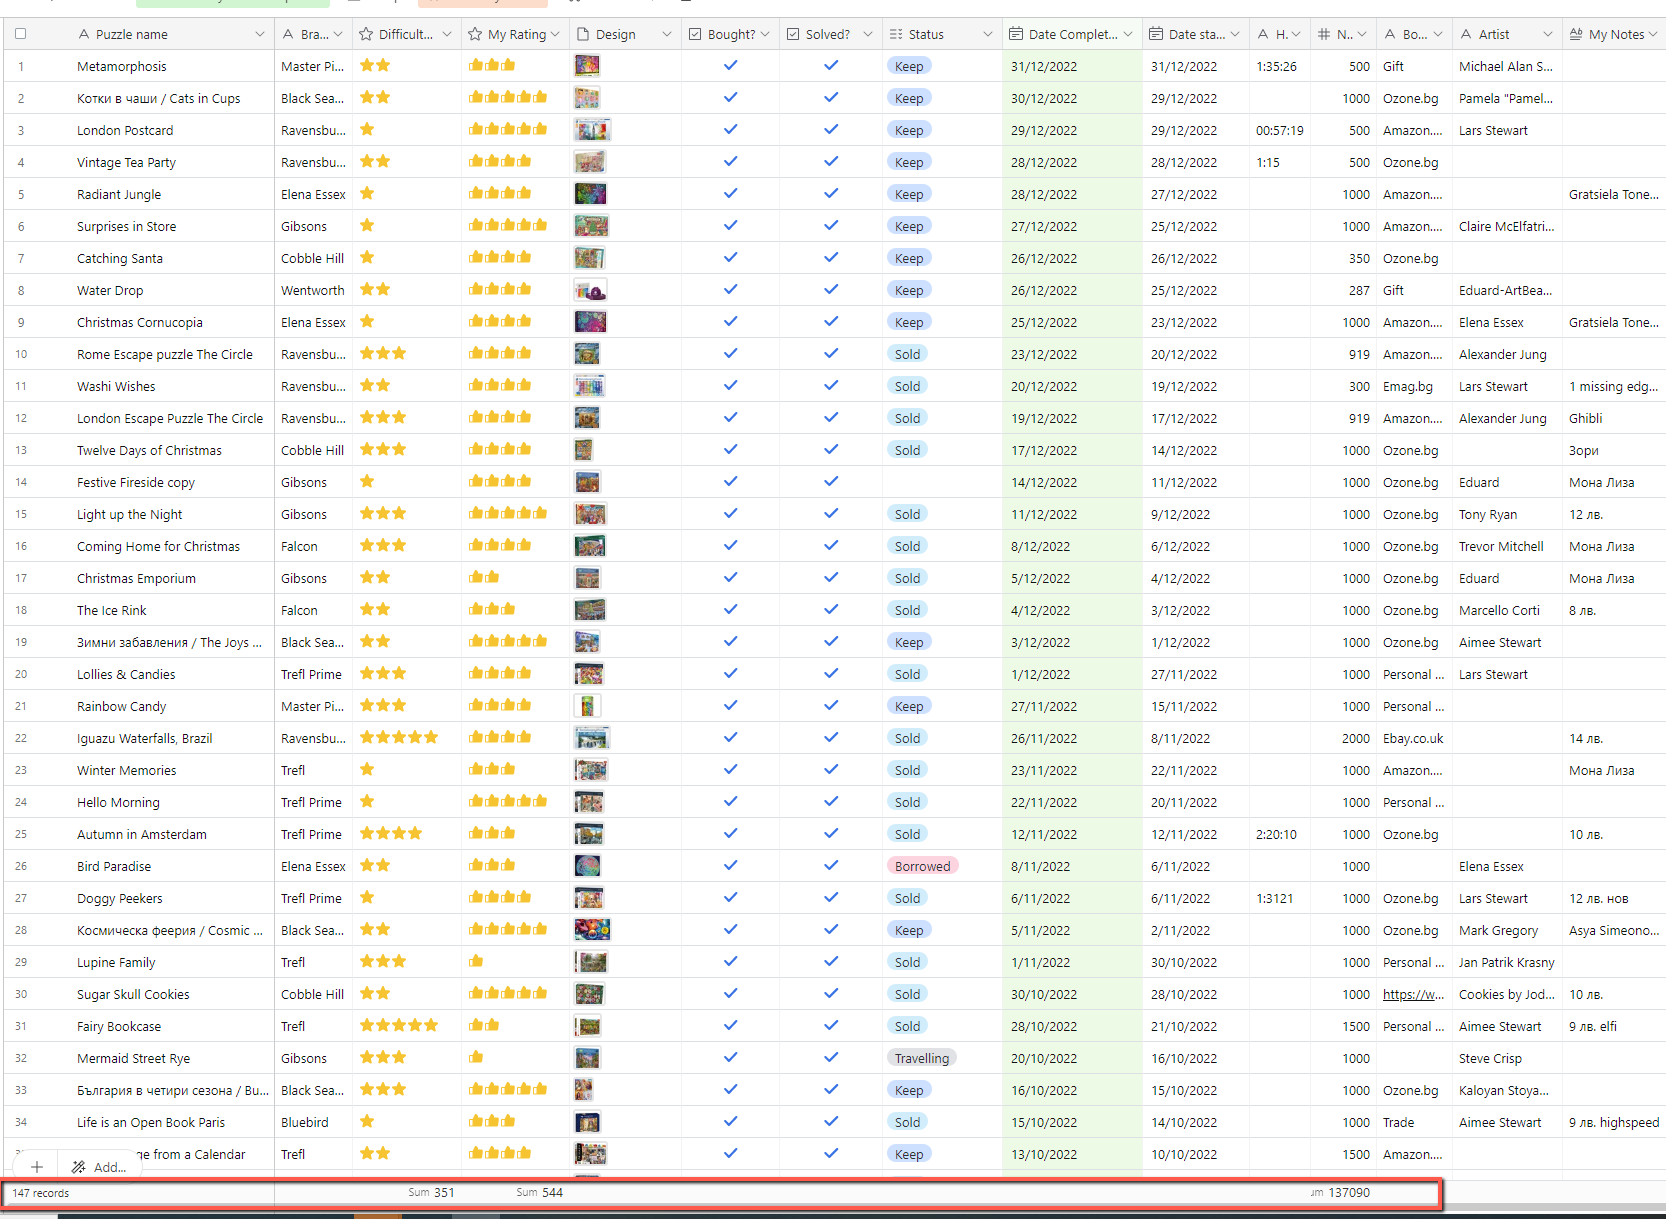Click the calendar icon in Date Completed header
Screen dimensions: 1666x1219
pyautogui.click(x=1016, y=34)
